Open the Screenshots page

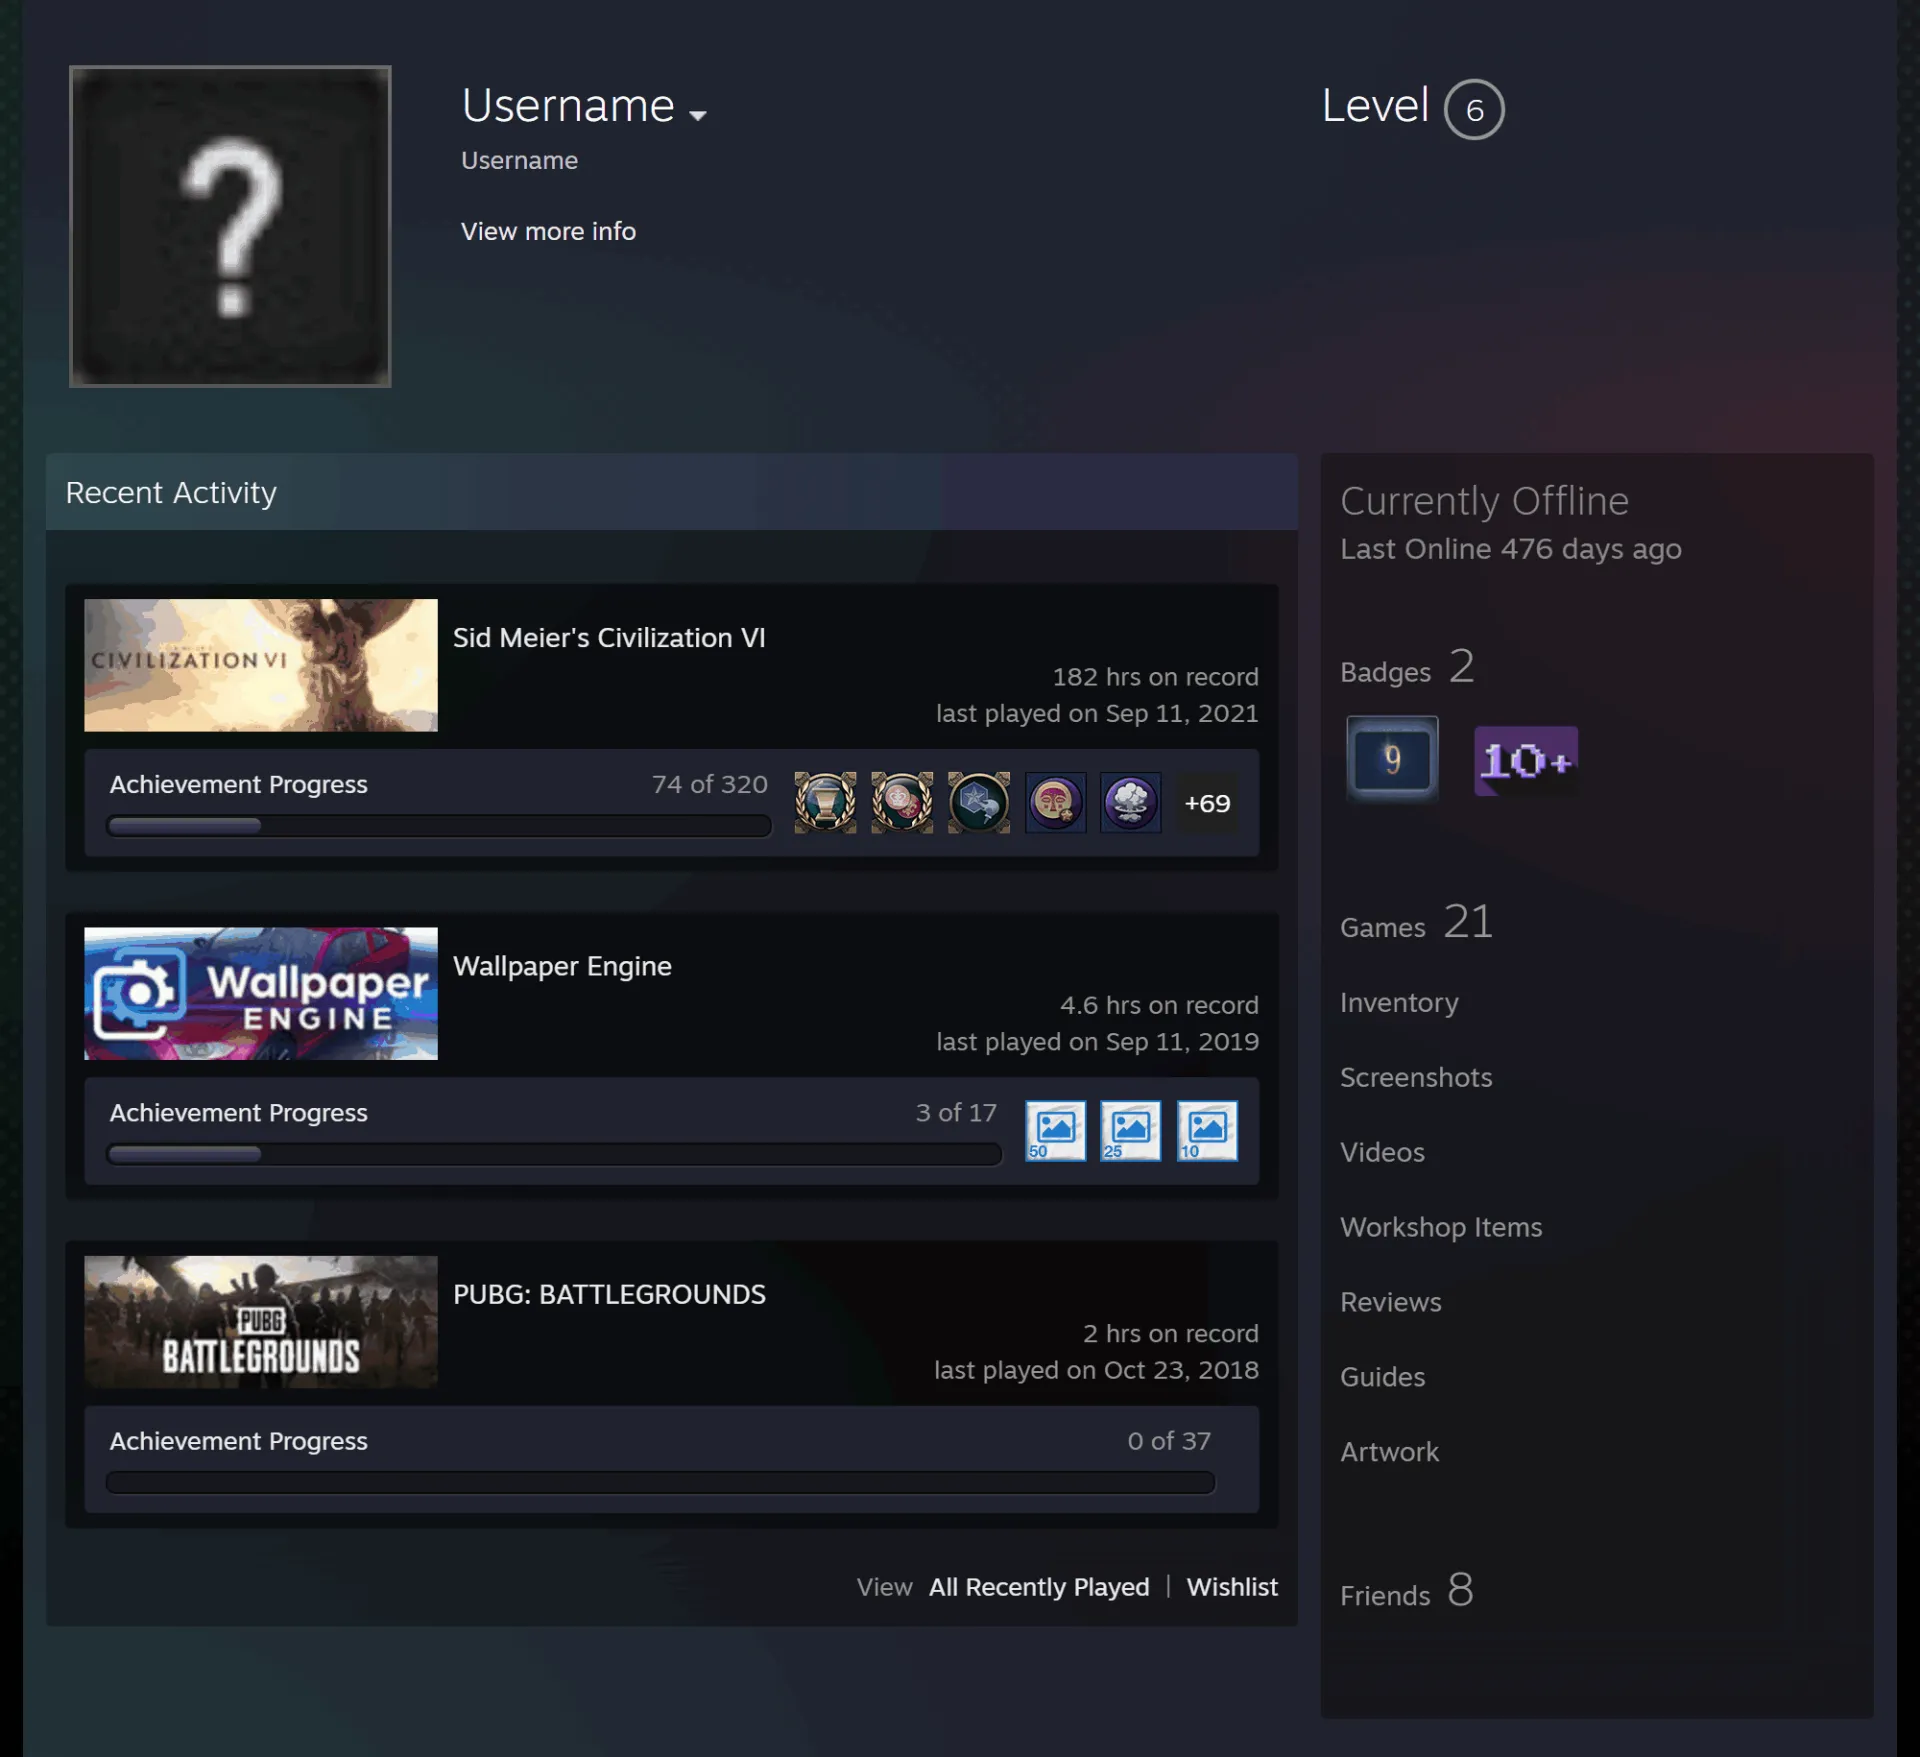pyautogui.click(x=1416, y=1077)
